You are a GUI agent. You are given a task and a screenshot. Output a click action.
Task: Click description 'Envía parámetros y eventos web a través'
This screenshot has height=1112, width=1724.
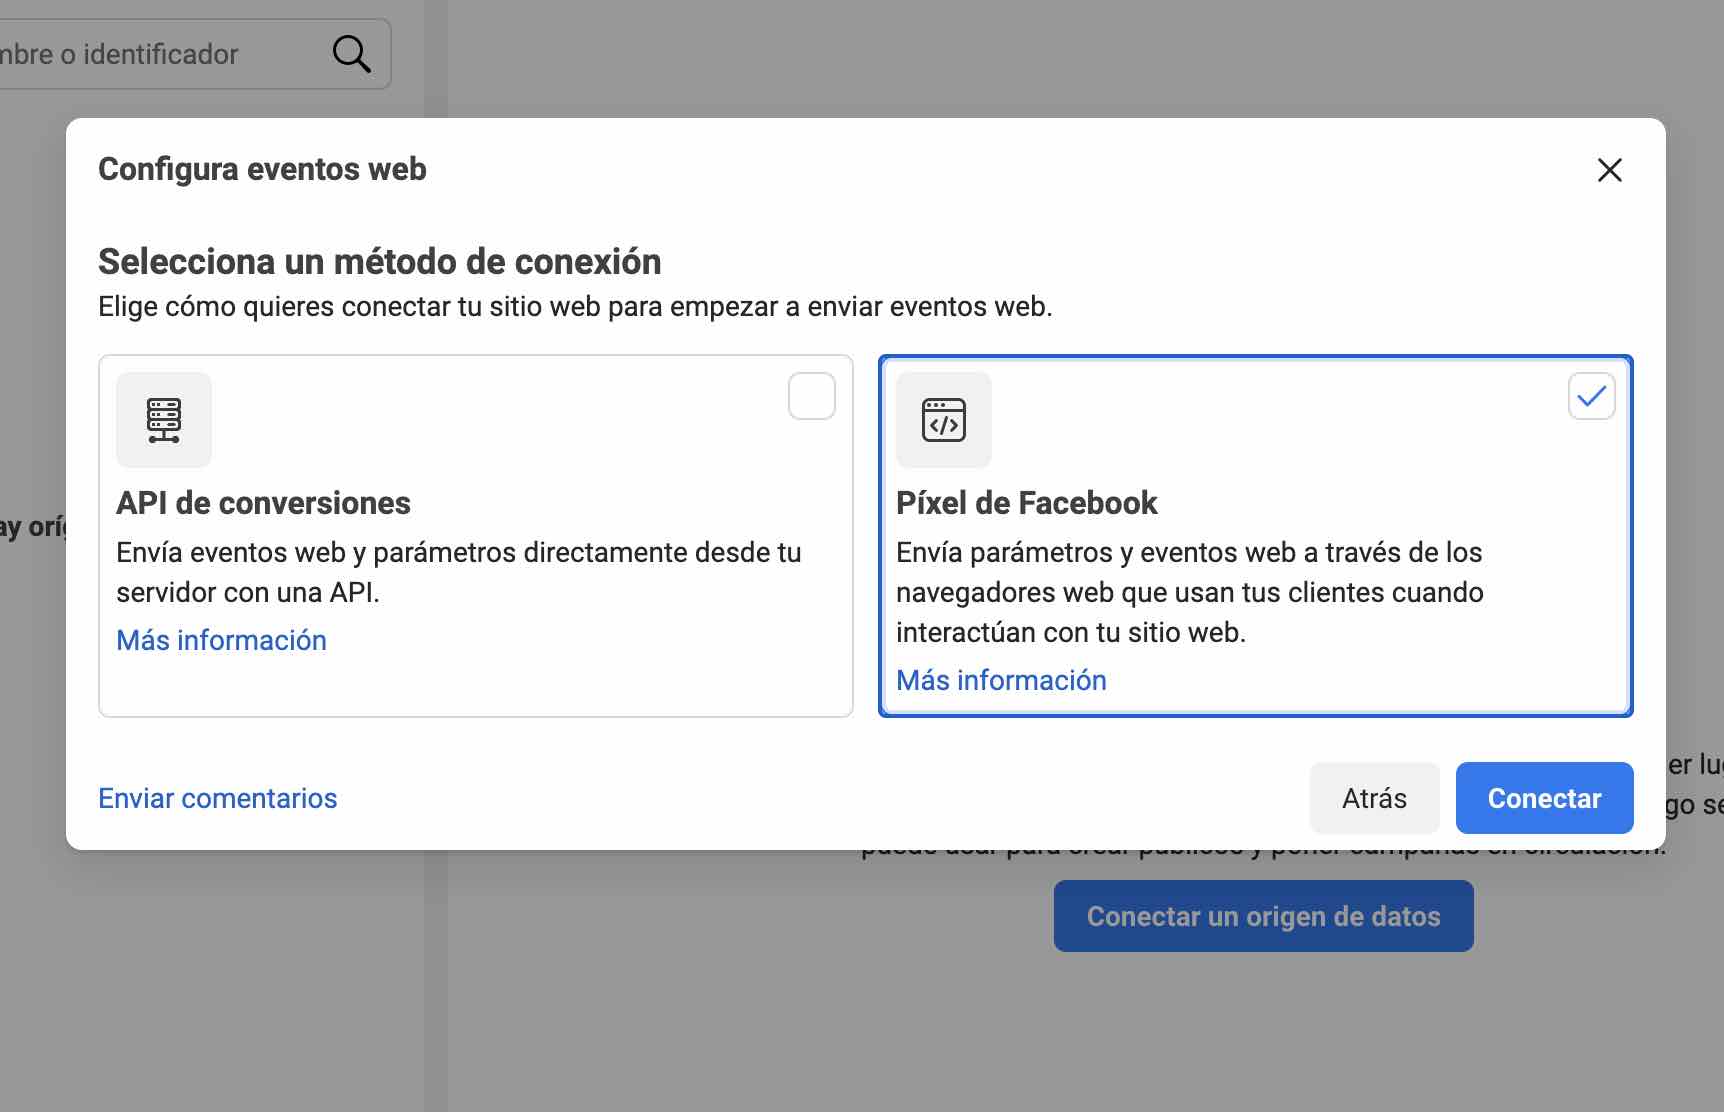[x=1189, y=592]
